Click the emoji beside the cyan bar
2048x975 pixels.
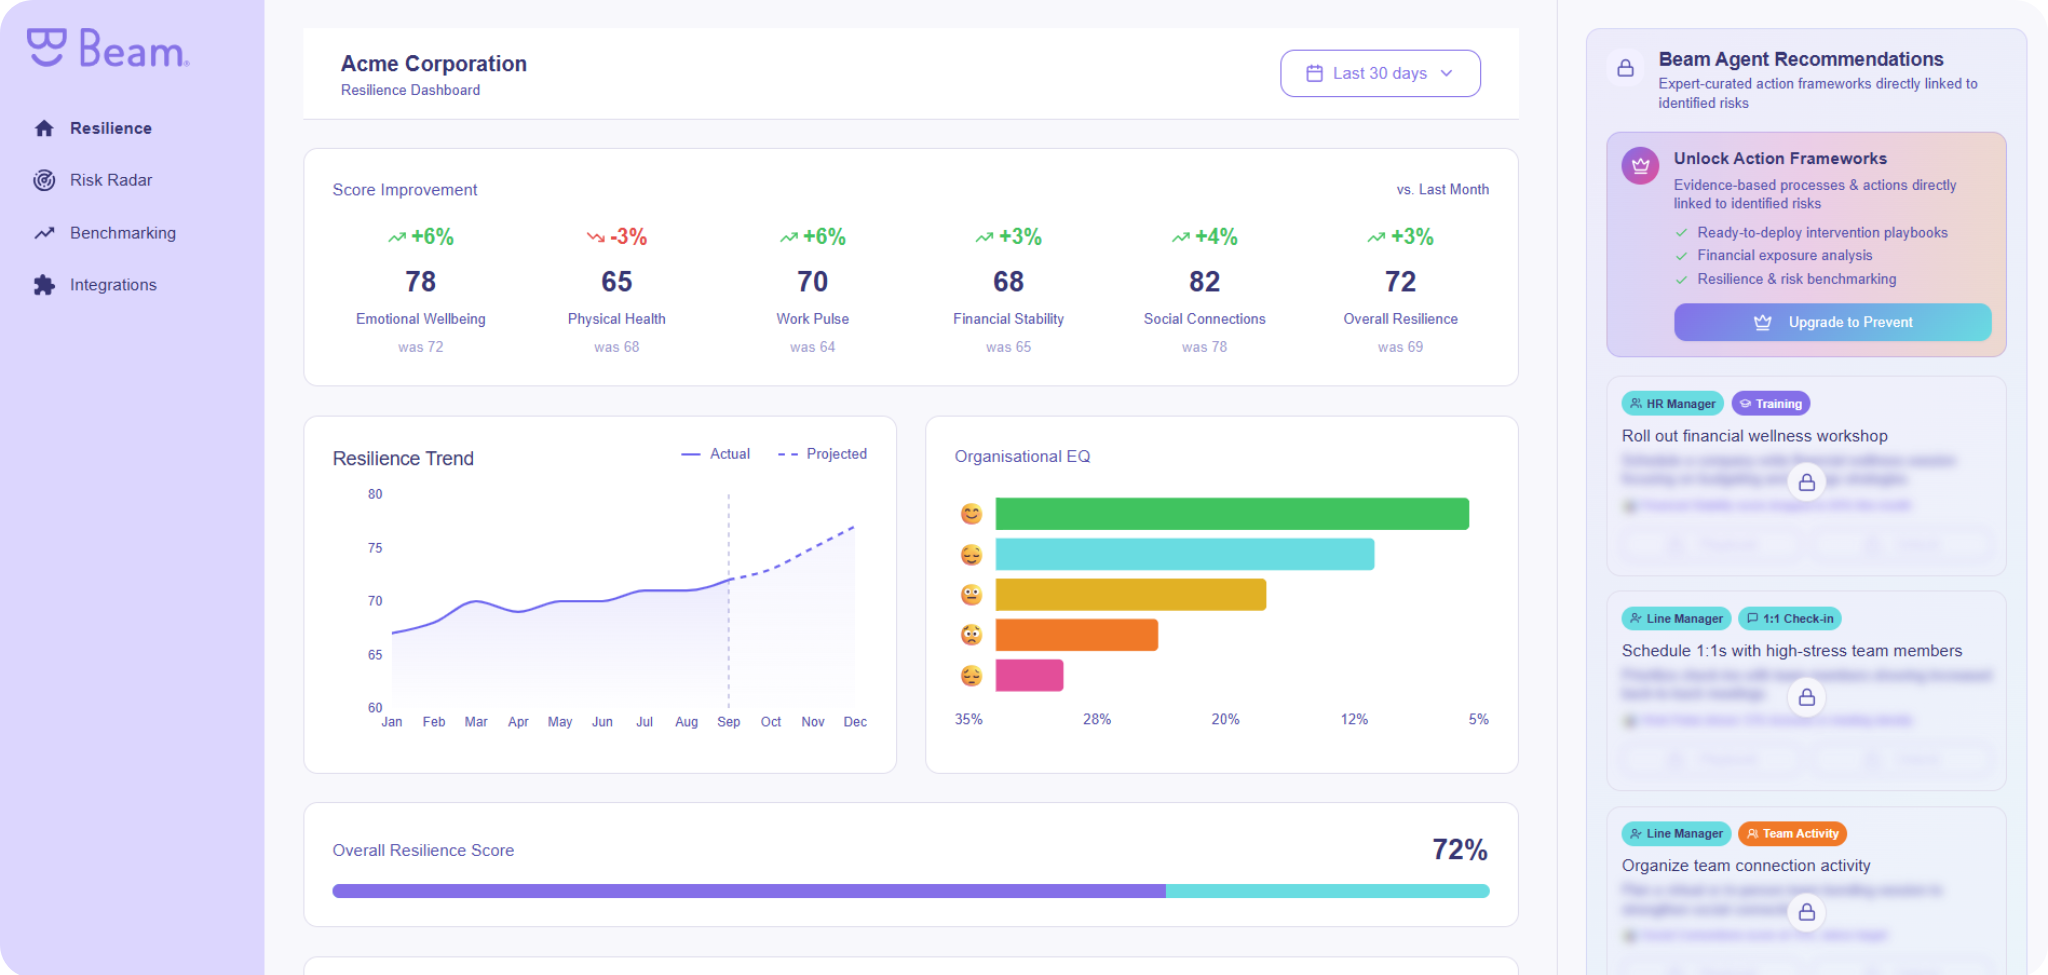click(x=971, y=555)
